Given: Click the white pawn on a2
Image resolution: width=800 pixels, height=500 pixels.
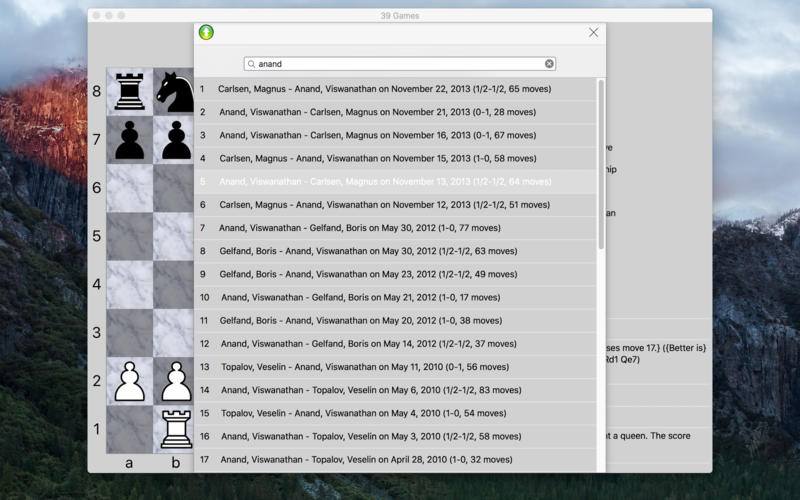Looking at the screenshot, I should coord(130,381).
